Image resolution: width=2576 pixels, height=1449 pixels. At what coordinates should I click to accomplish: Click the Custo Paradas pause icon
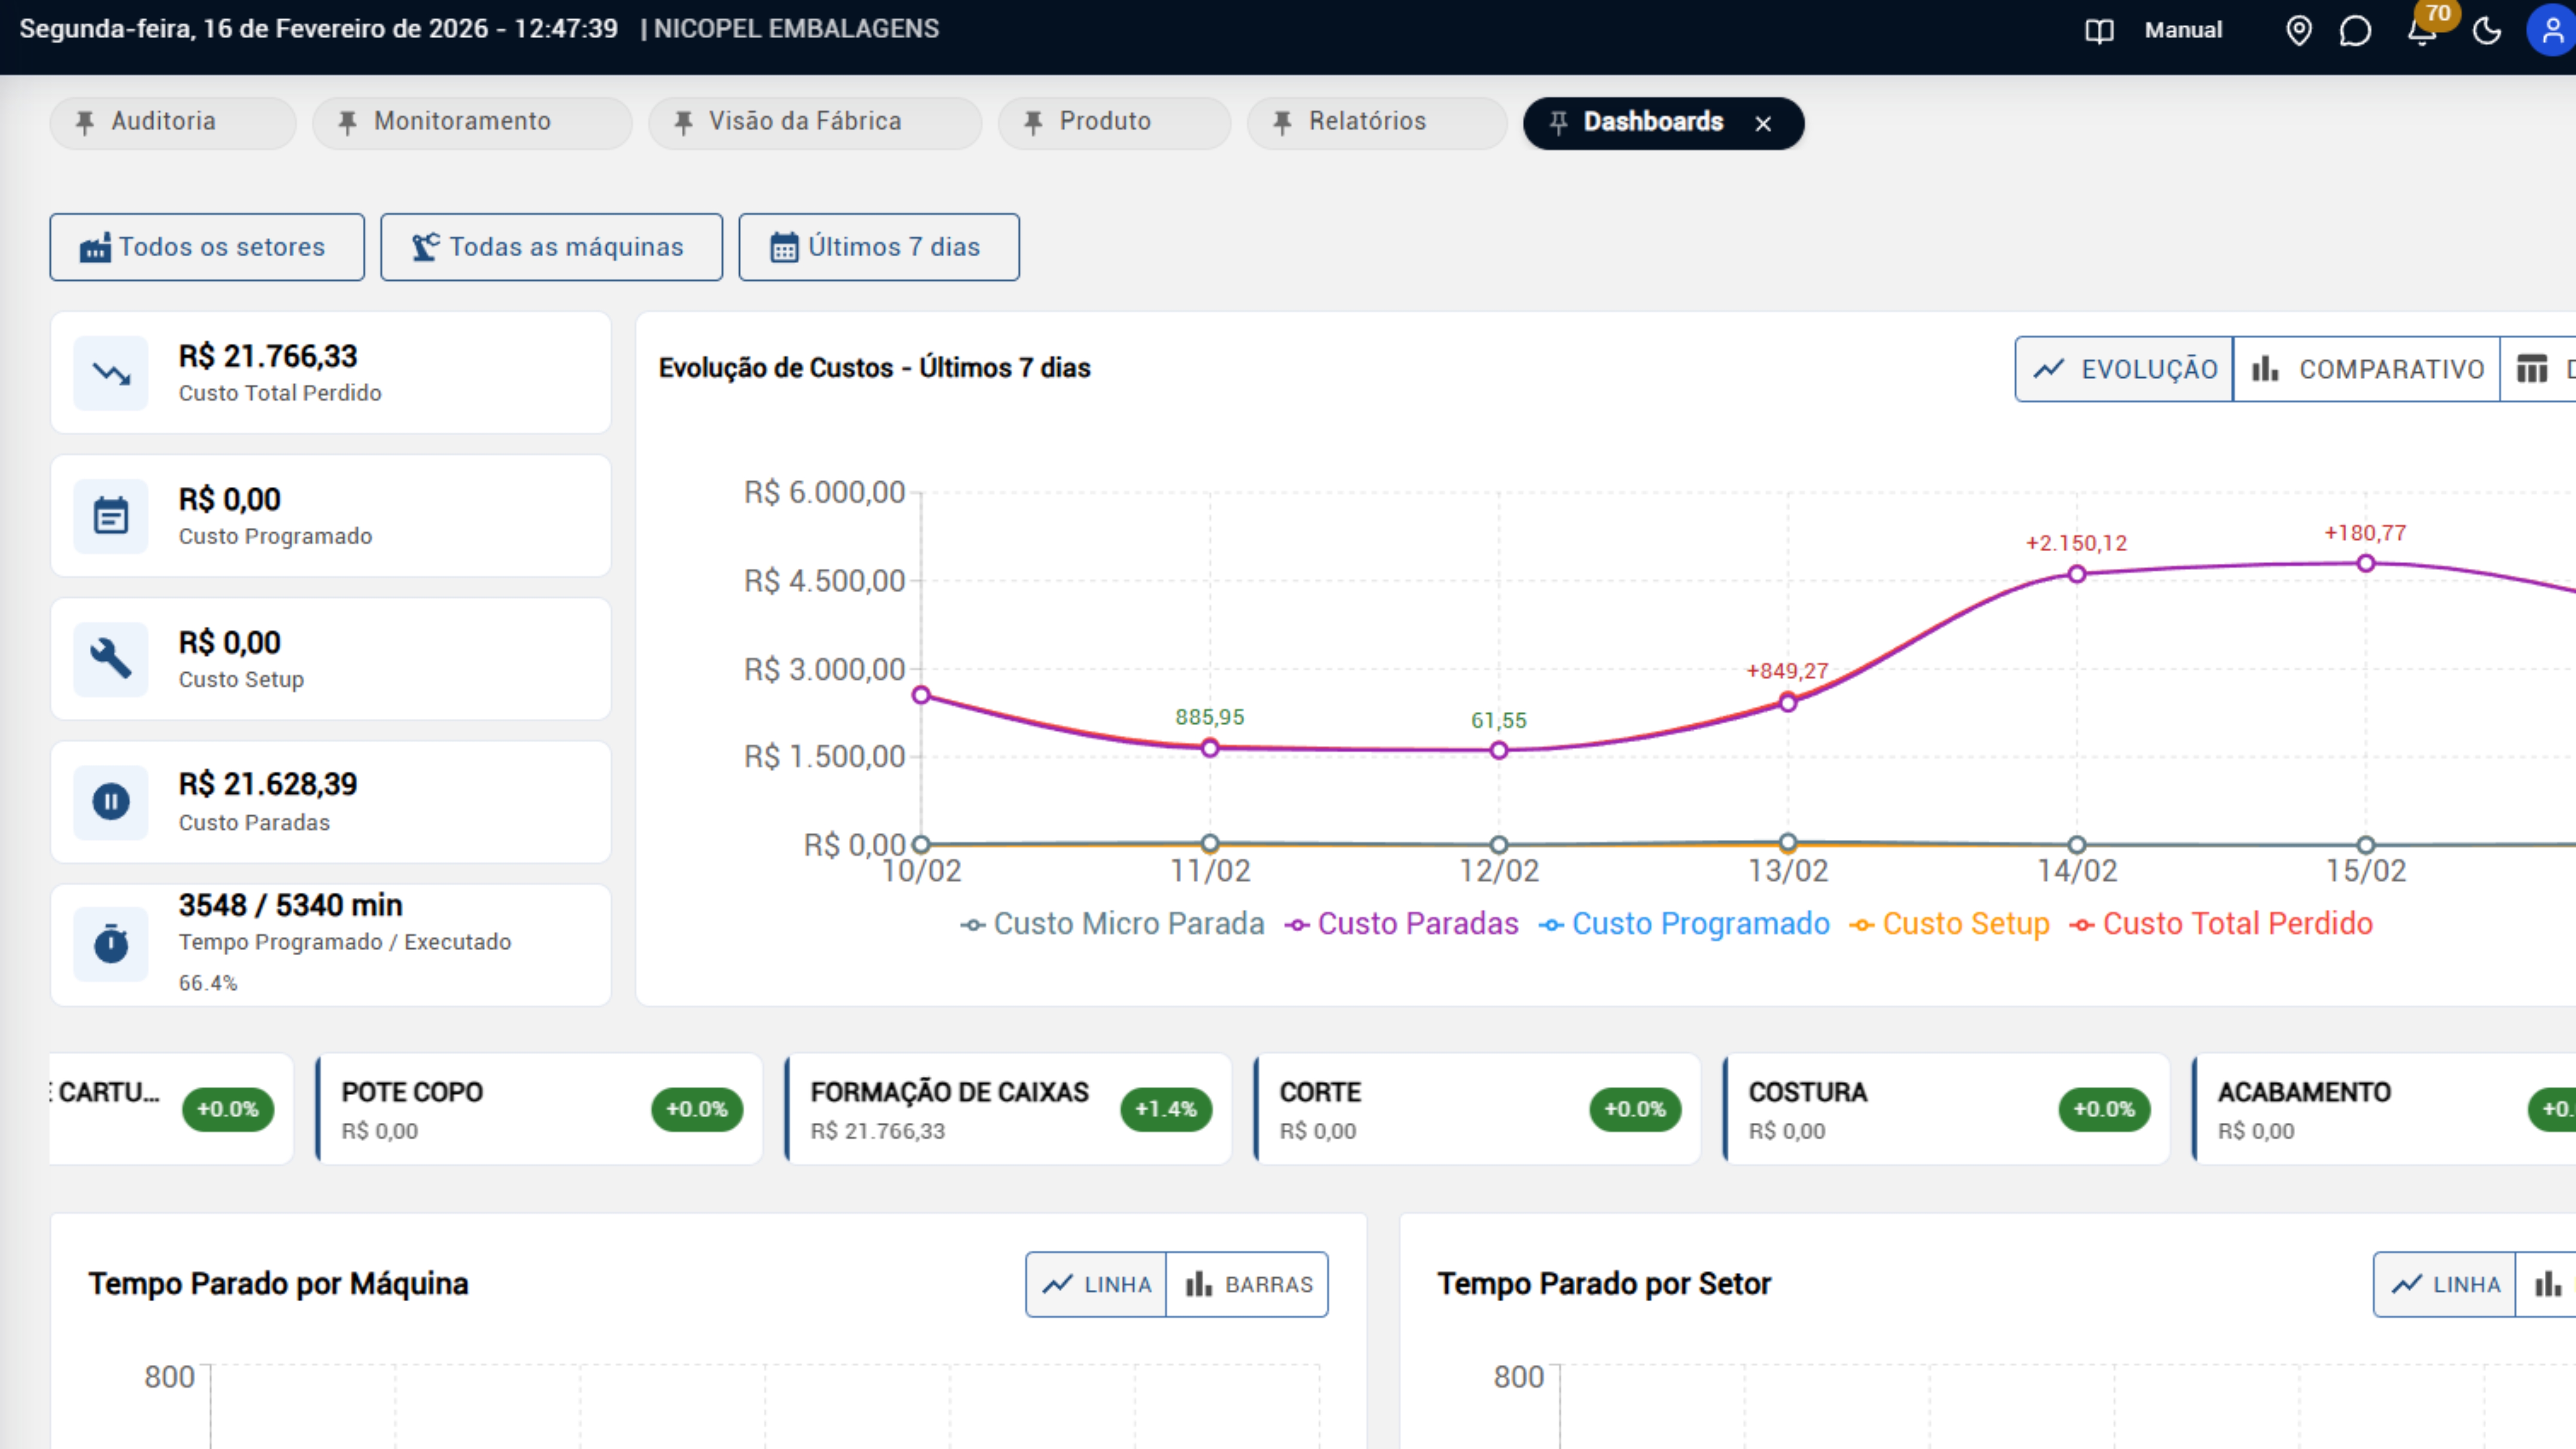click(111, 802)
